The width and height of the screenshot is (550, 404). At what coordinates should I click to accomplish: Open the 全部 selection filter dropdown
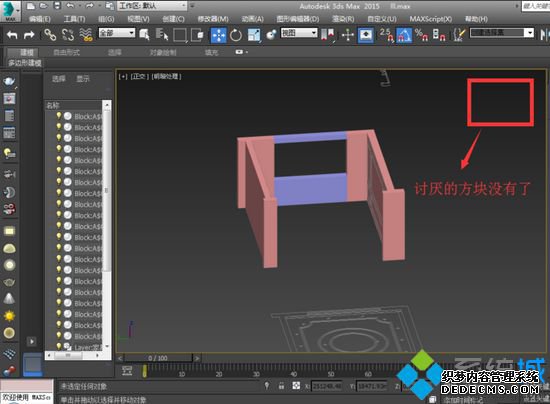[x=116, y=33]
